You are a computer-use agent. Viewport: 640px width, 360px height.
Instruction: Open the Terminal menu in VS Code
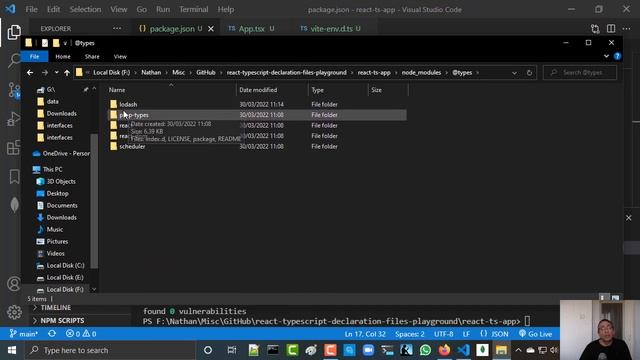point(193,9)
